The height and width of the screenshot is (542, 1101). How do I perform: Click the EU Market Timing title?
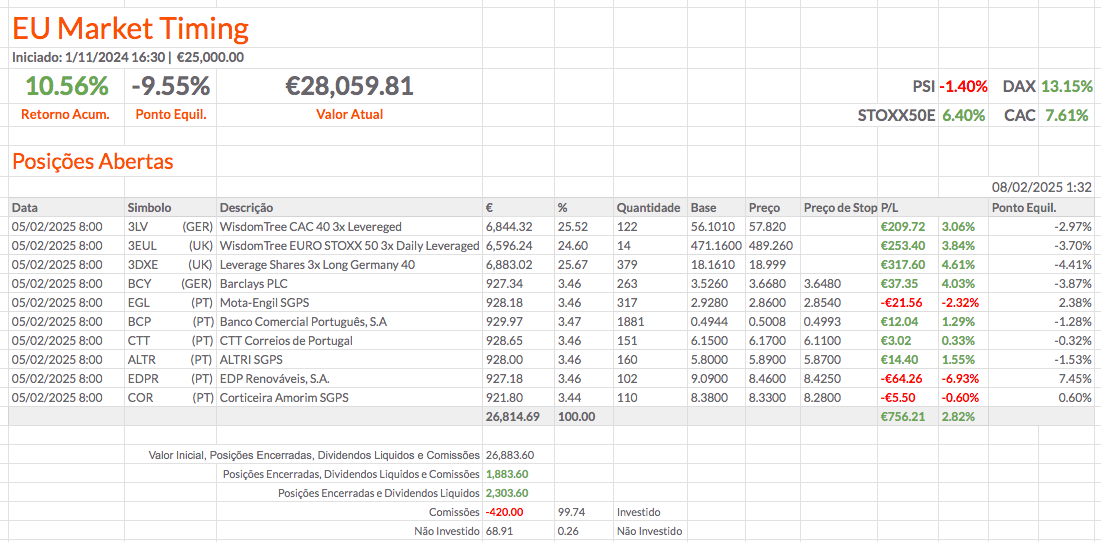(130, 28)
